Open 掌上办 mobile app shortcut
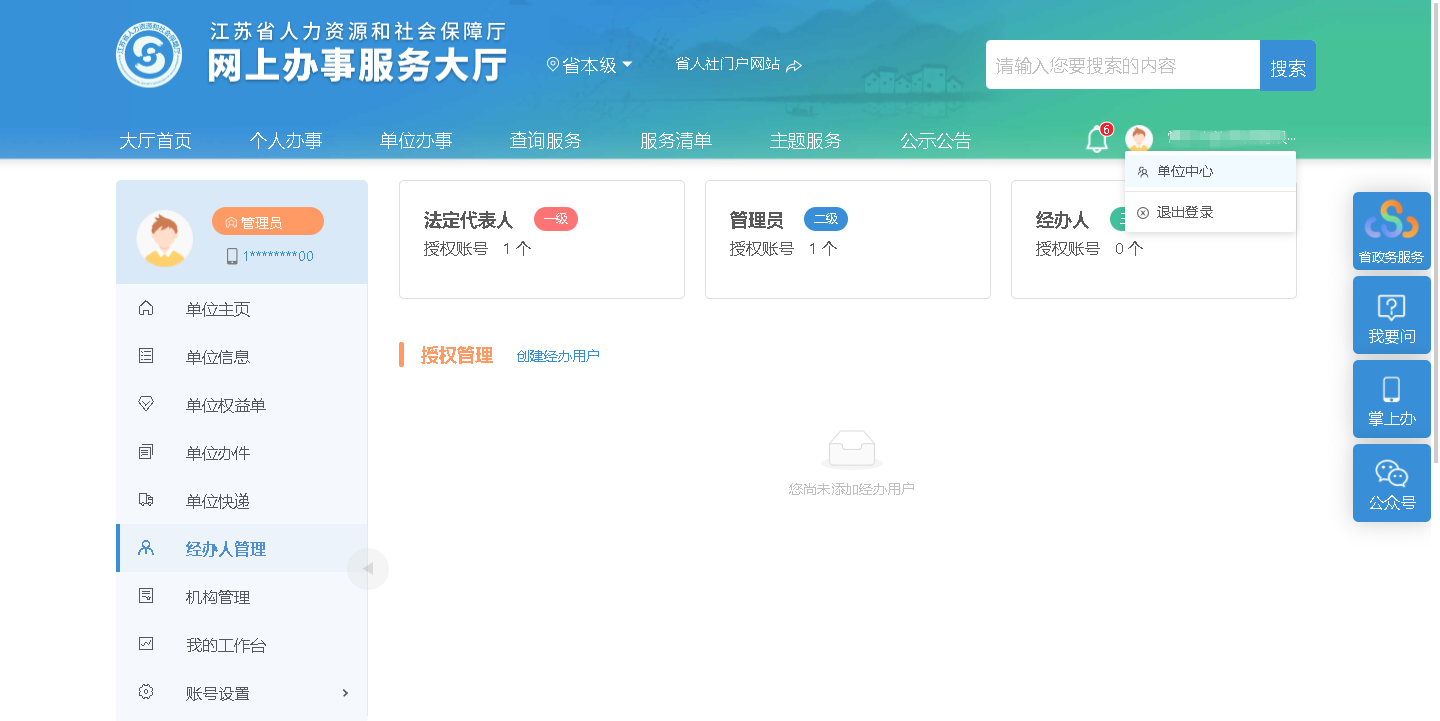This screenshot has width=1440, height=721. coord(1391,399)
